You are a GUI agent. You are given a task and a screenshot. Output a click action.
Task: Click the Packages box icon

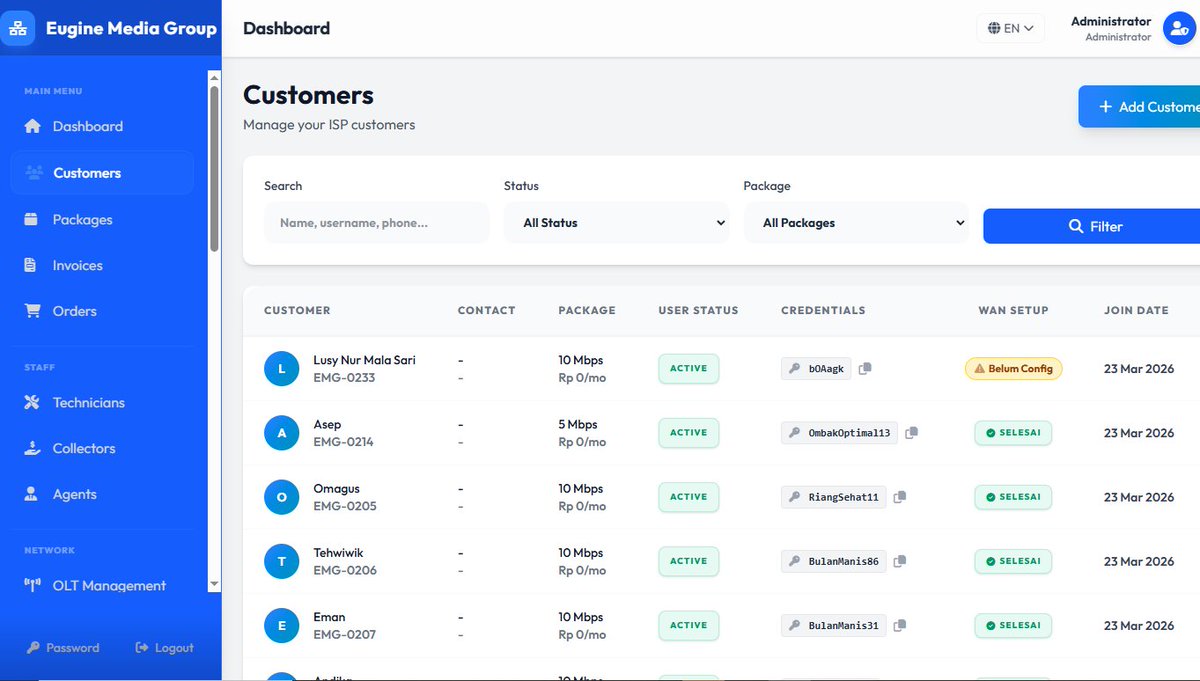click(31, 219)
